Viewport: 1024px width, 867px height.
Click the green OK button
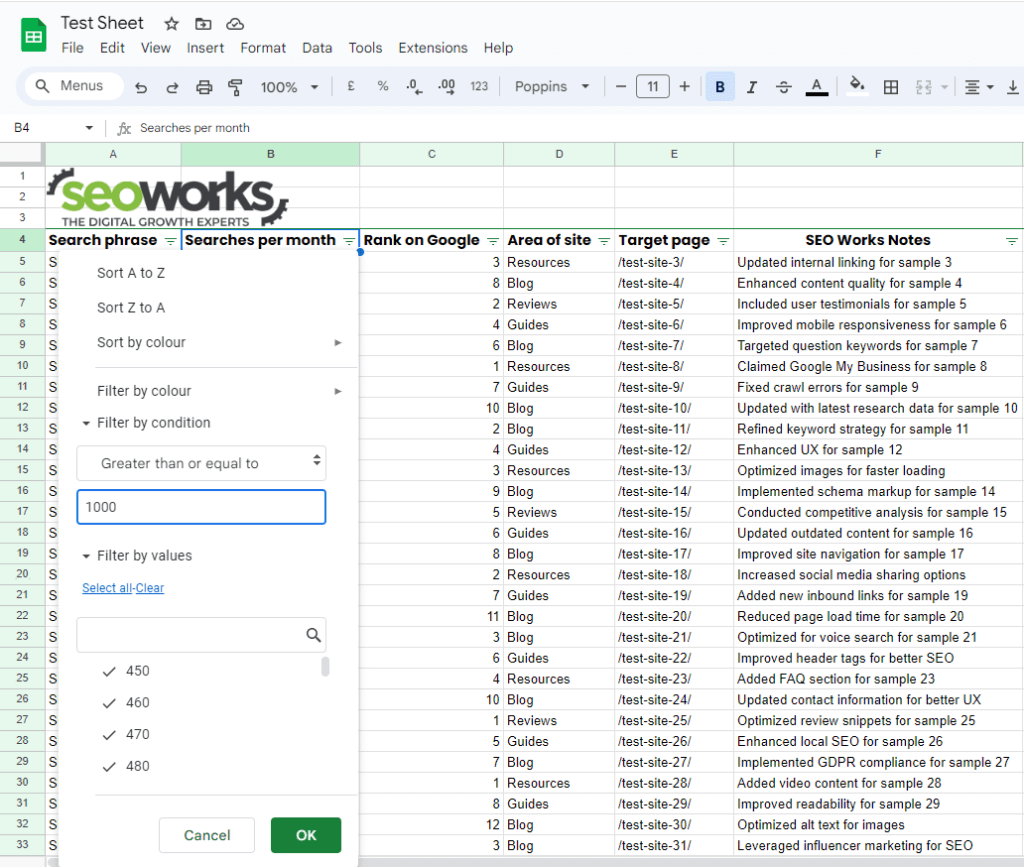click(x=306, y=835)
